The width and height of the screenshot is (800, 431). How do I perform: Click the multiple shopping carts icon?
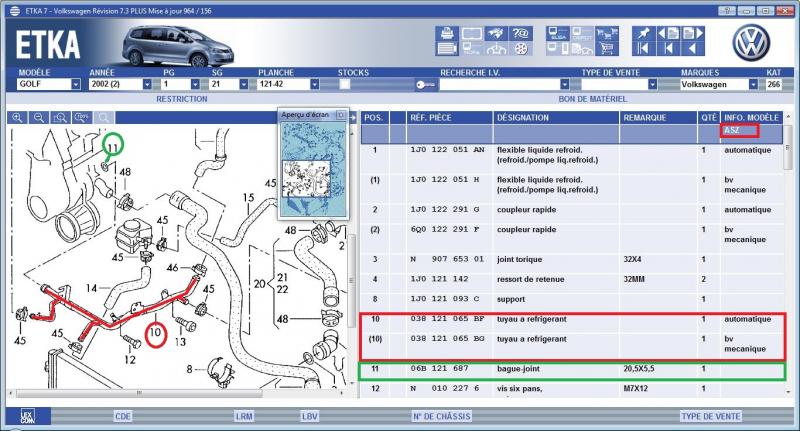pos(607,34)
